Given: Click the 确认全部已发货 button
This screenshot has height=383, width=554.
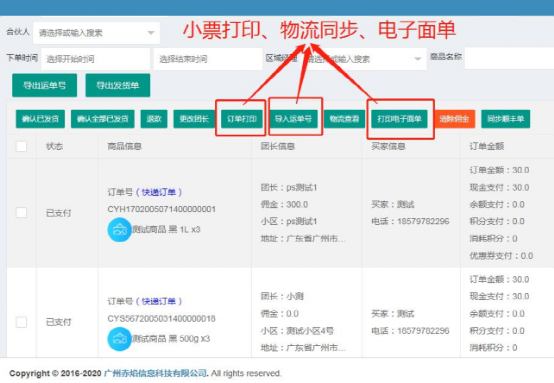Looking at the screenshot, I should click(102, 119).
